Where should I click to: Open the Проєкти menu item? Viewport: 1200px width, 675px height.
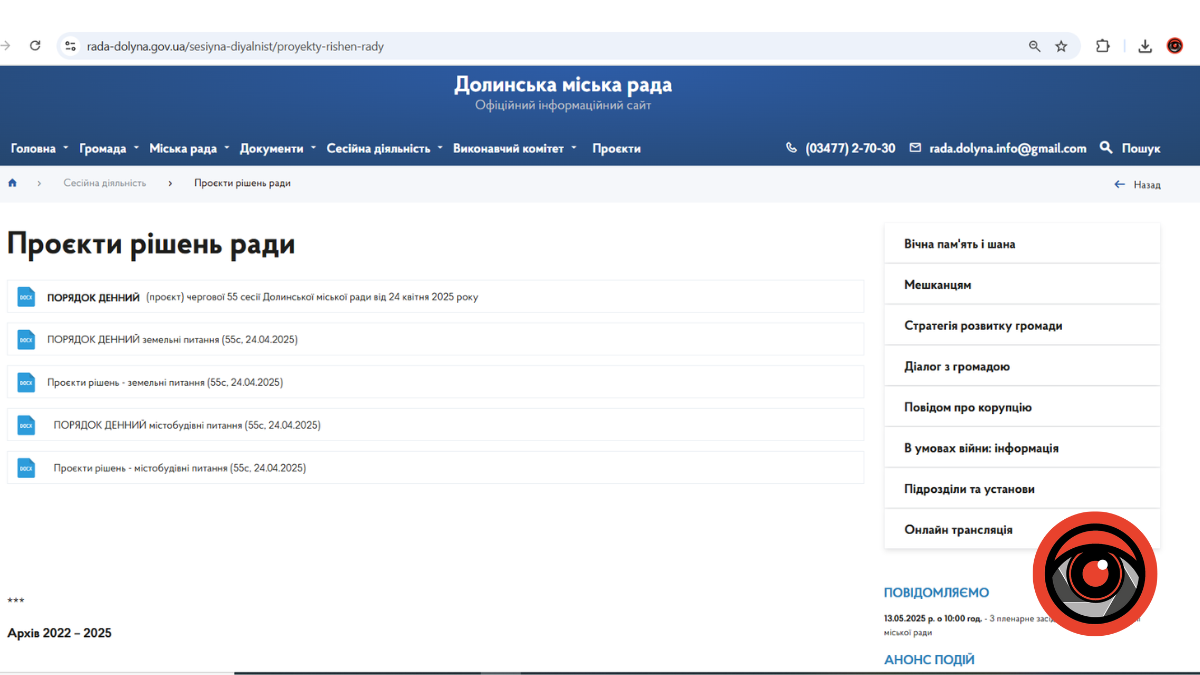point(616,148)
